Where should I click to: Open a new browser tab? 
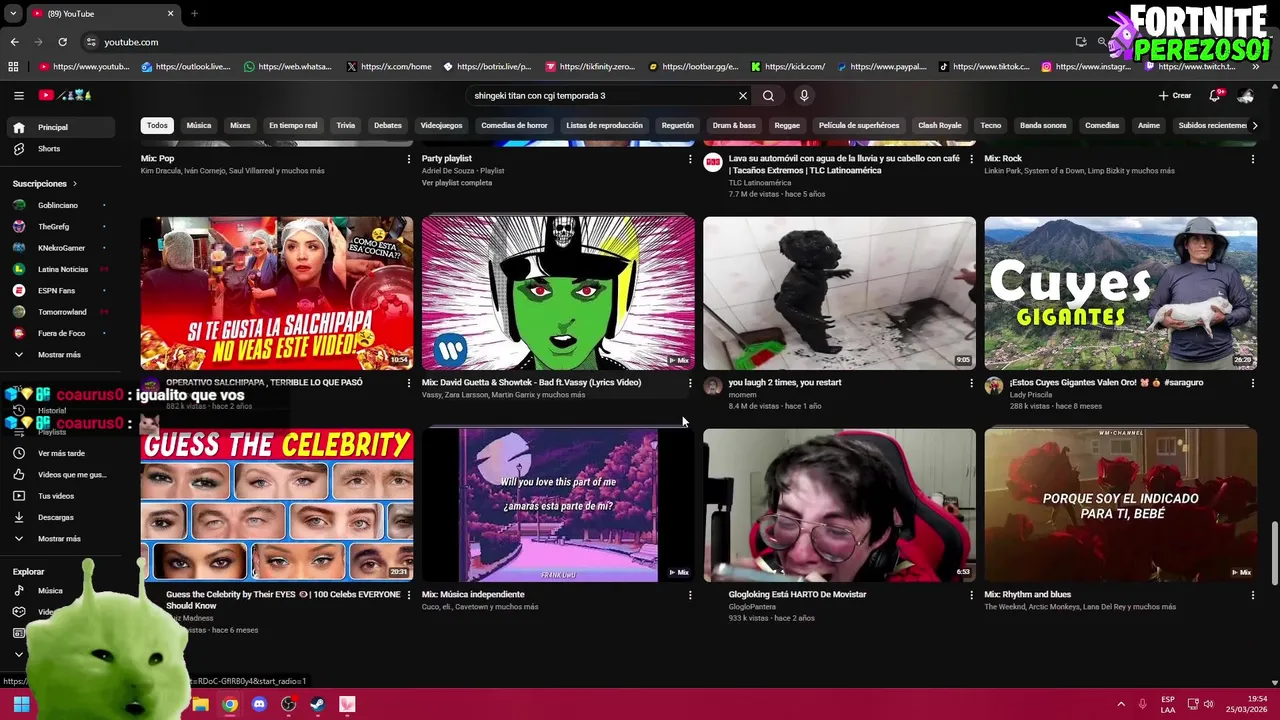[x=194, y=13]
